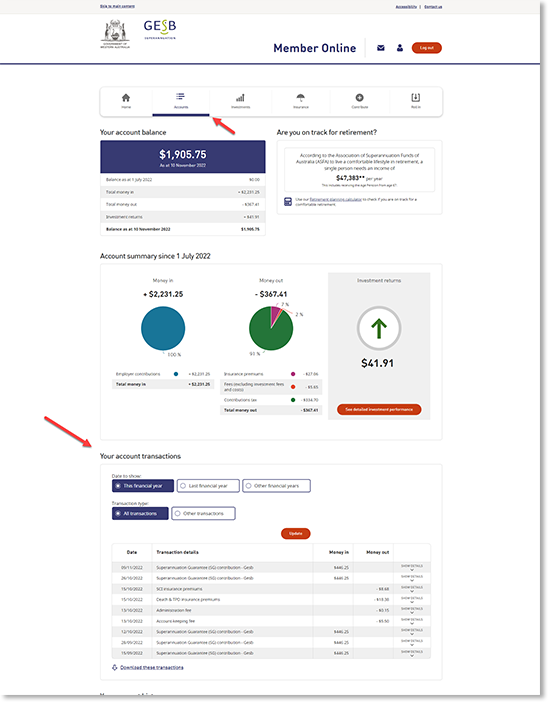Click the 09/11/2022 date cell
The image size is (550, 705).
pos(132,569)
